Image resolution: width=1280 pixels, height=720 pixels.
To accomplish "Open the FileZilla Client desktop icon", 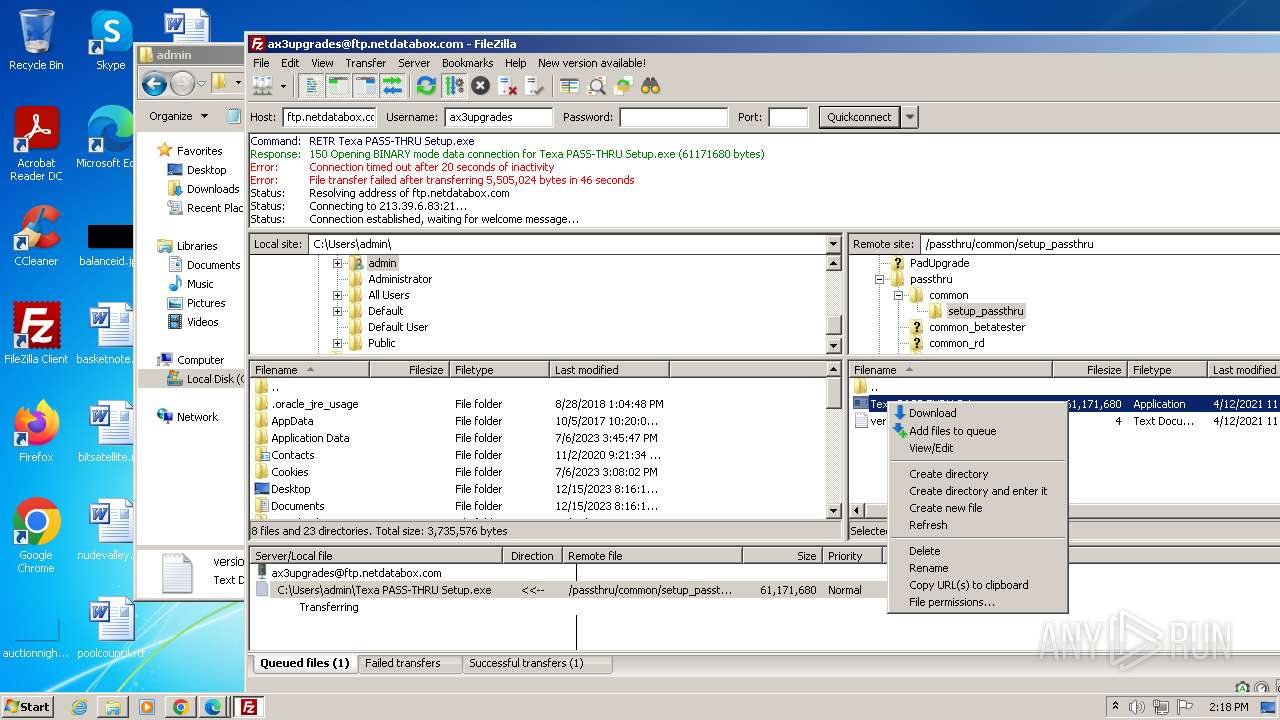I will point(36,334).
